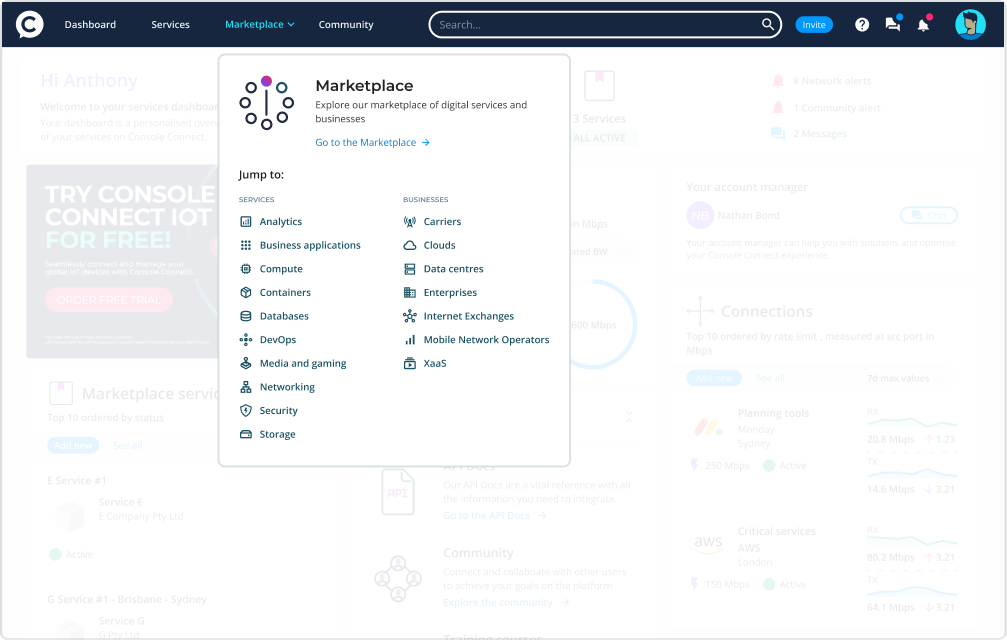Click See all under Connections
1007x640 pixels.
[770, 378]
